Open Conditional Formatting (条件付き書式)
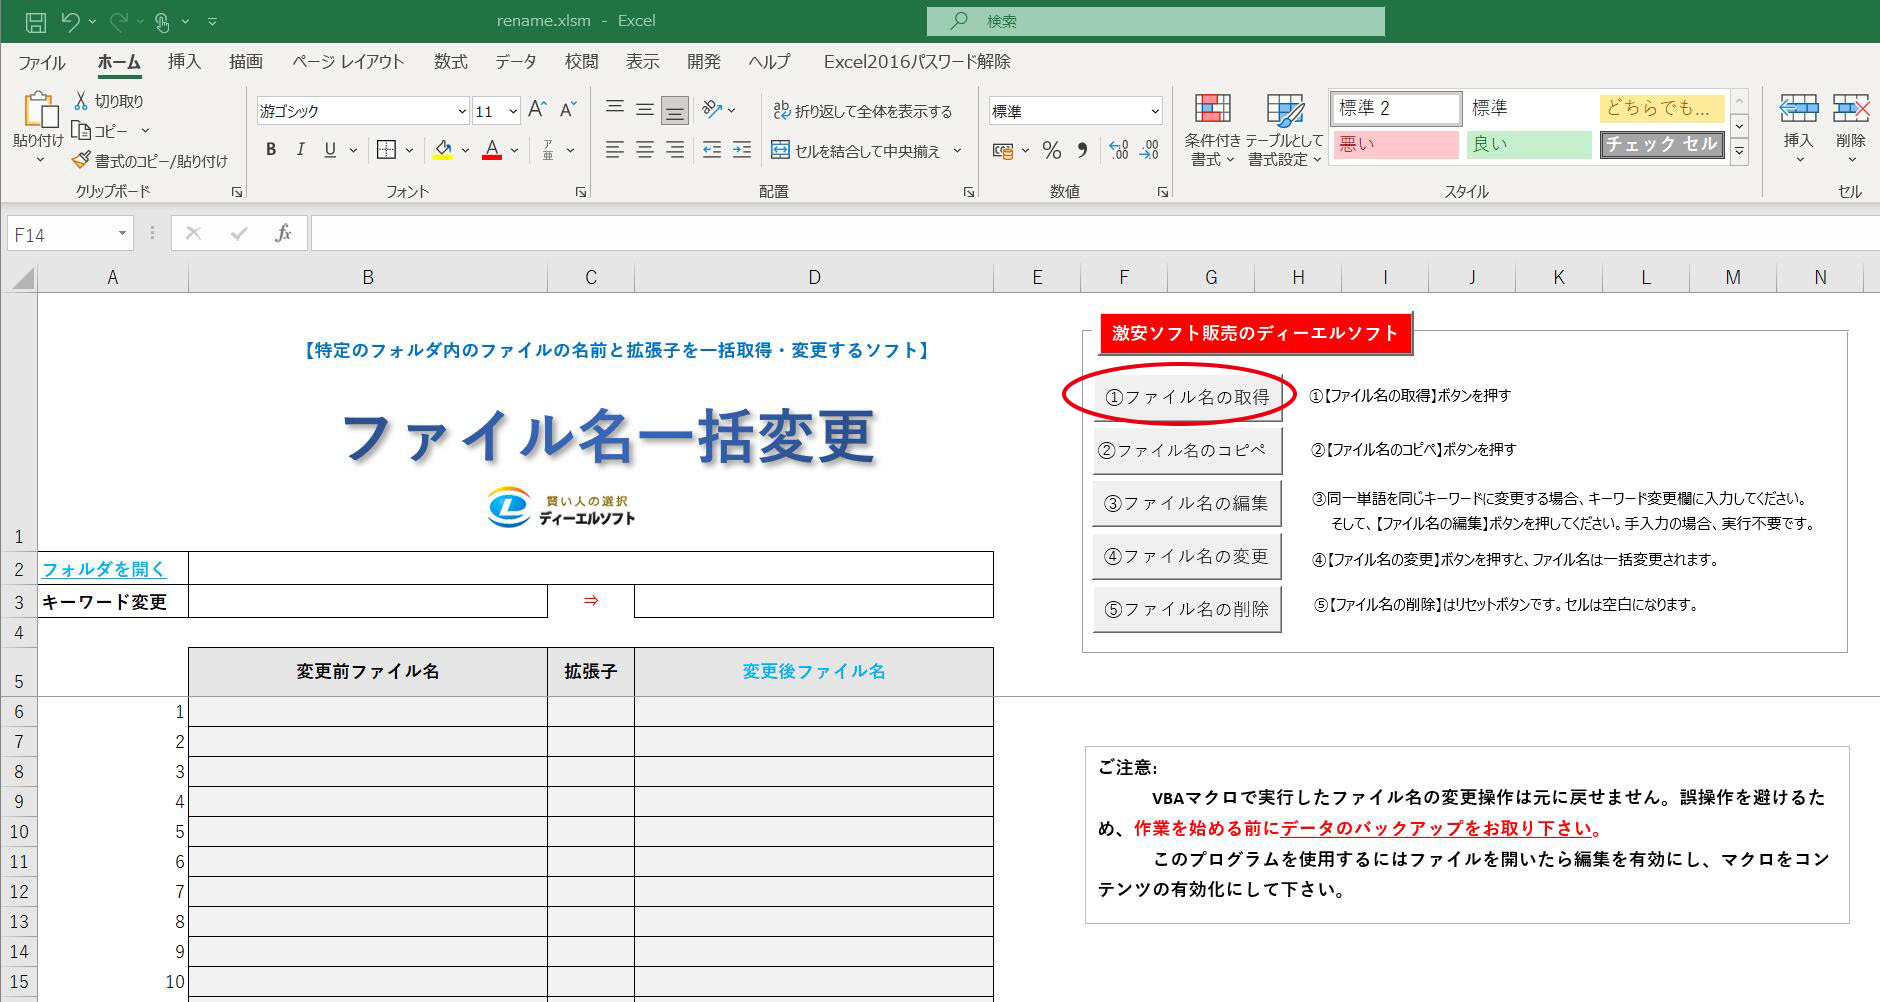Viewport: 1880px width, 1002px height. click(1212, 130)
